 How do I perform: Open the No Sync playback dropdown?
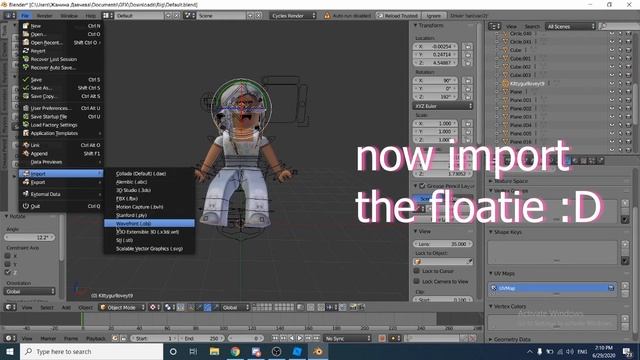pyautogui.click(x=347, y=338)
